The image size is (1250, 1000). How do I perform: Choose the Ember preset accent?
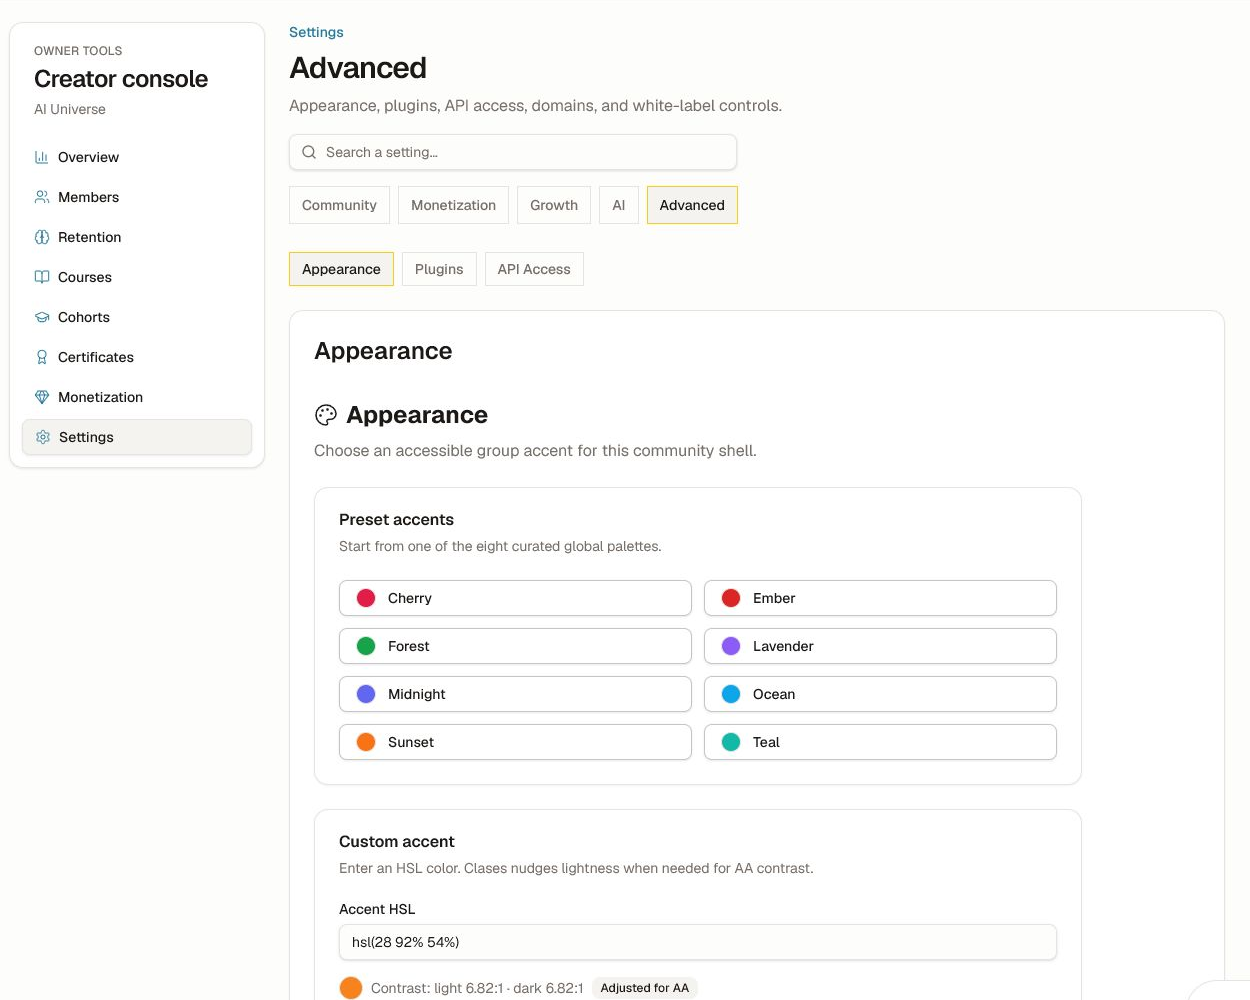[x=880, y=598]
